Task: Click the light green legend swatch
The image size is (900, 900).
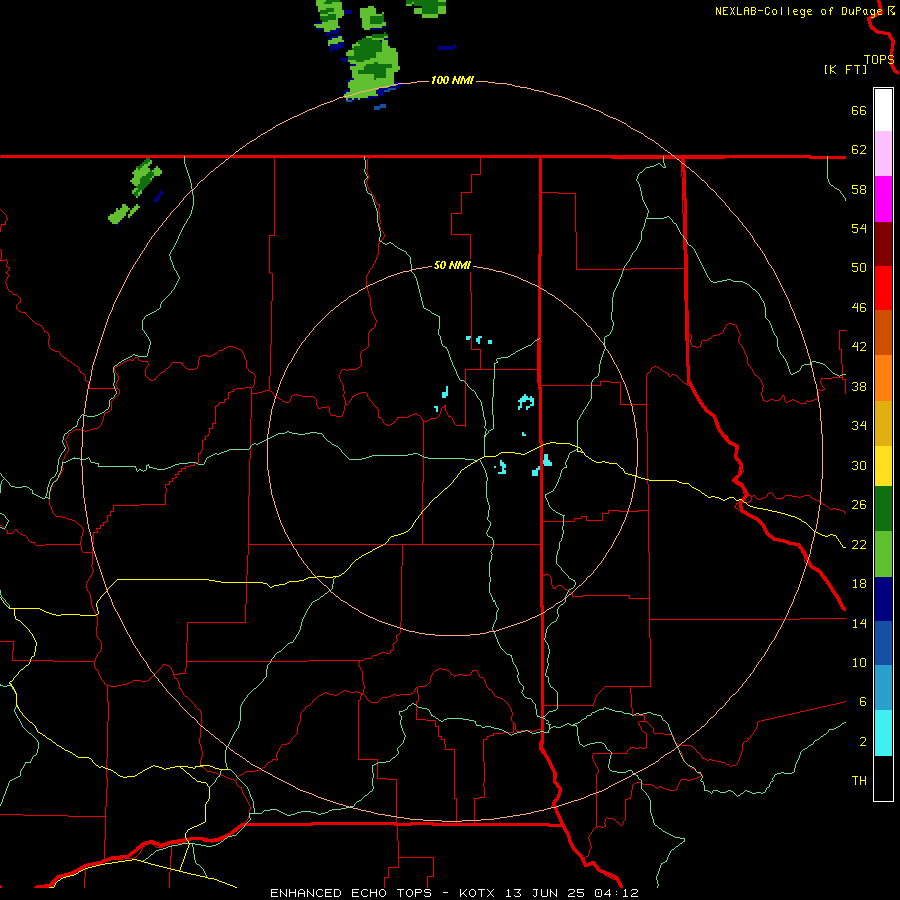Action: (883, 554)
